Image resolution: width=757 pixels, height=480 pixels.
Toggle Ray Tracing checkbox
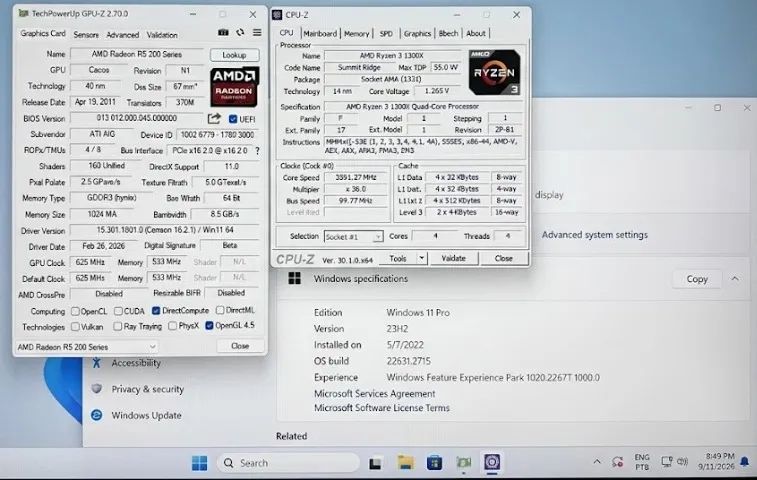(x=117, y=326)
